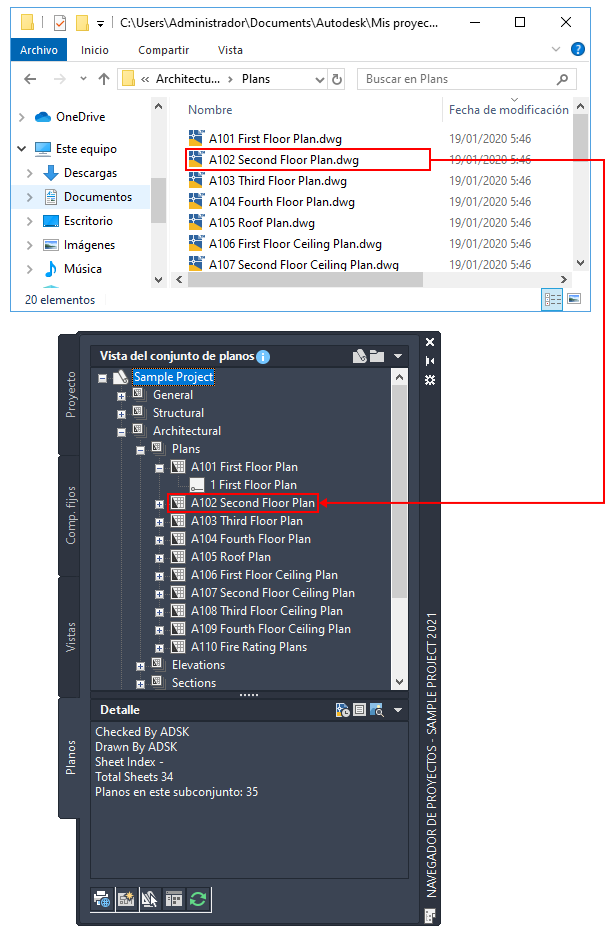Open Música in navigation pane
The width and height of the screenshot is (616, 935).
click(82, 269)
